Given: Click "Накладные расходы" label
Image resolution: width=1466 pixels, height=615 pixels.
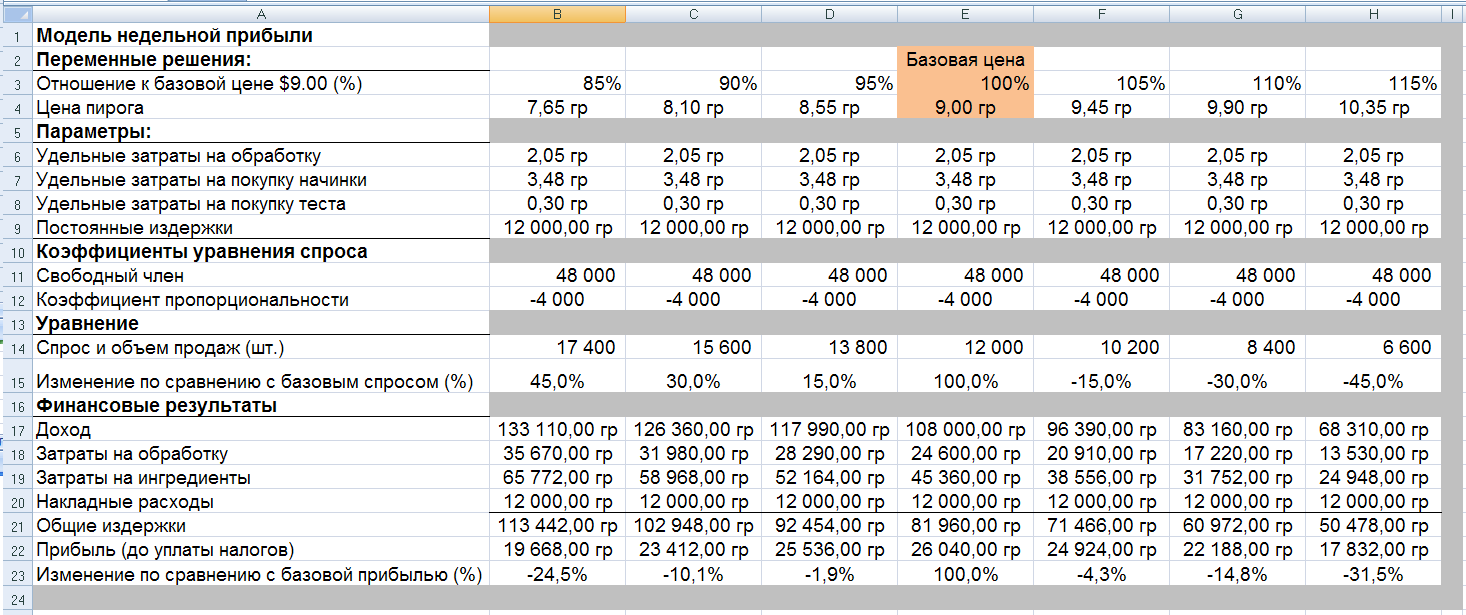Looking at the screenshot, I should (x=125, y=502).
